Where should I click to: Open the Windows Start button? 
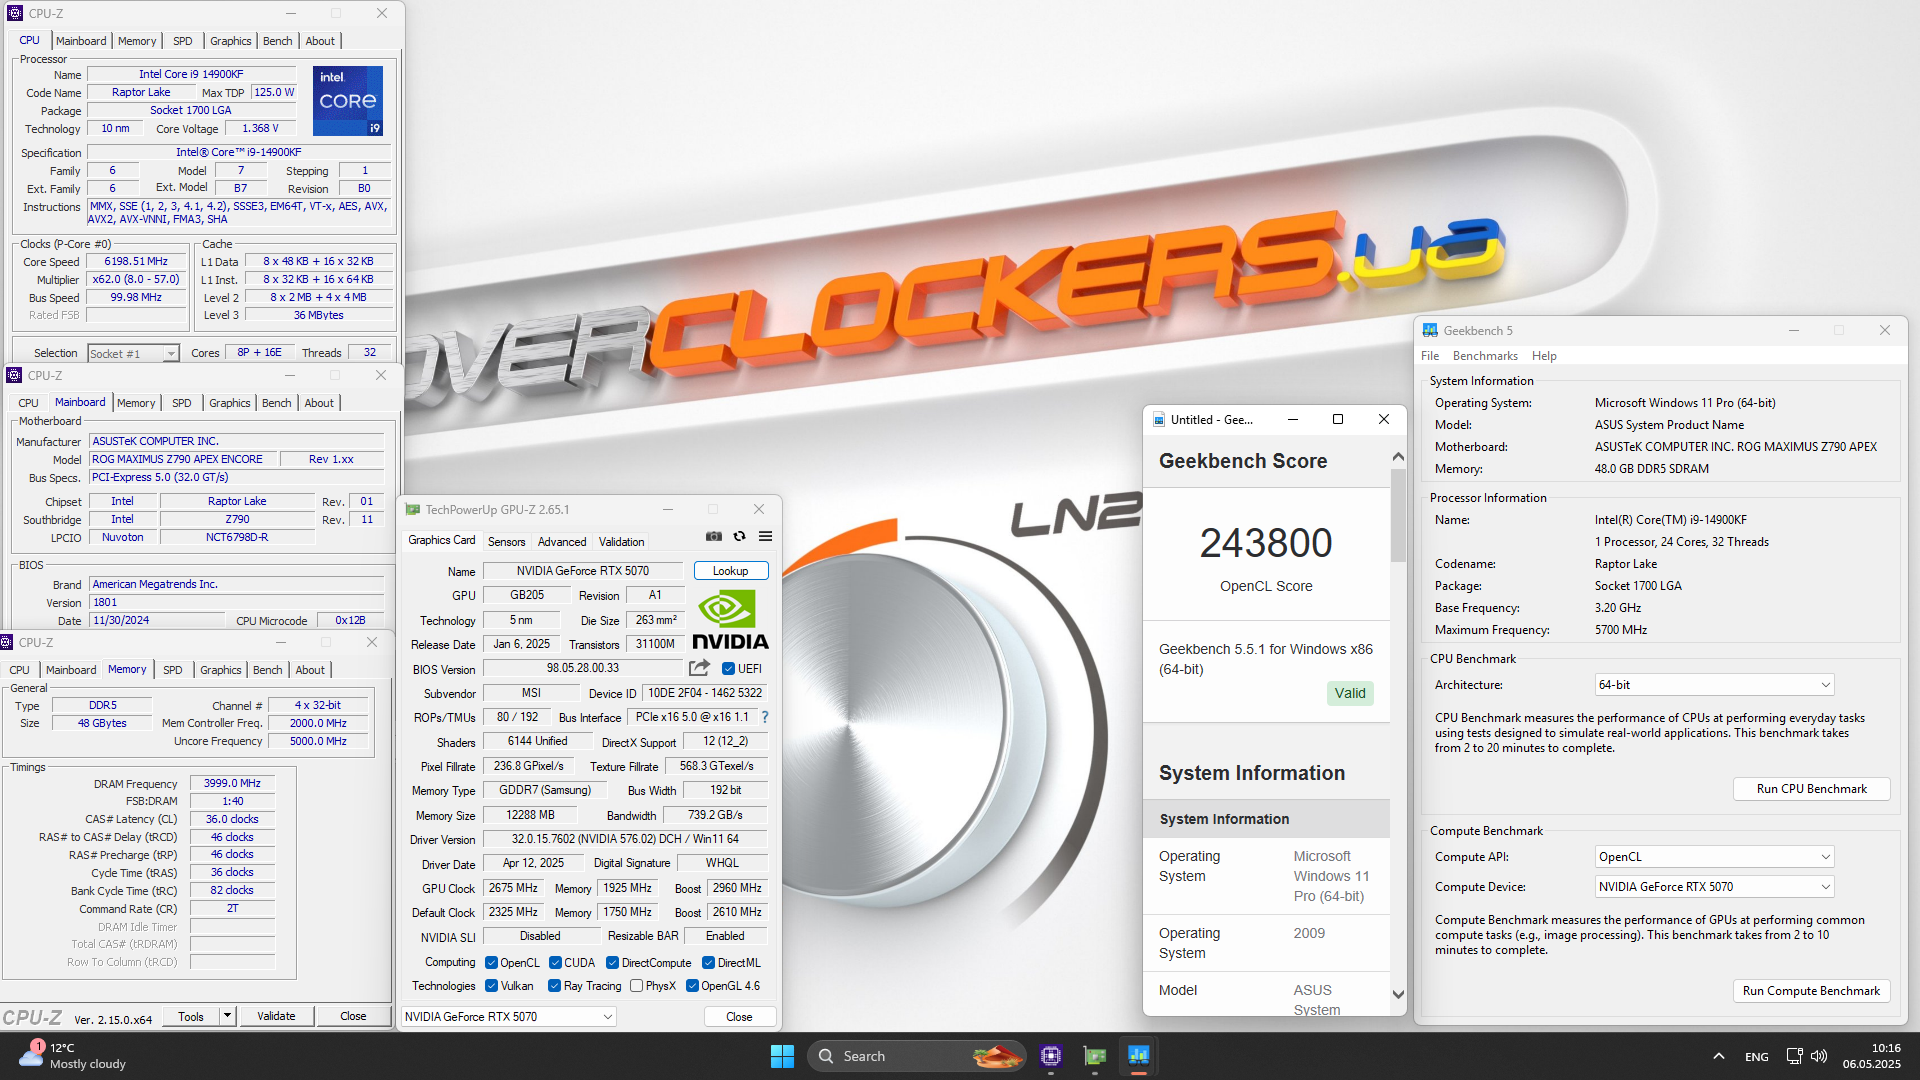tap(782, 1056)
